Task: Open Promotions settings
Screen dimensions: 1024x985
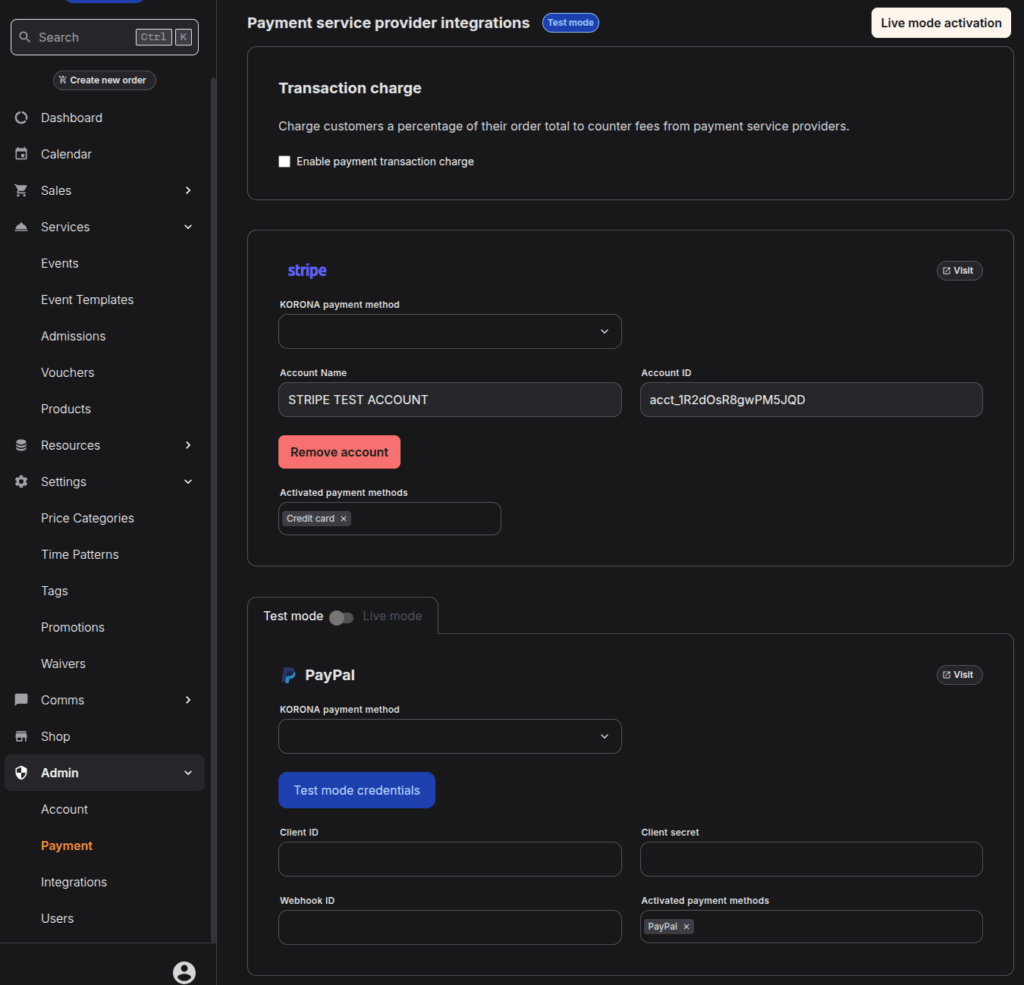Action: click(x=72, y=628)
